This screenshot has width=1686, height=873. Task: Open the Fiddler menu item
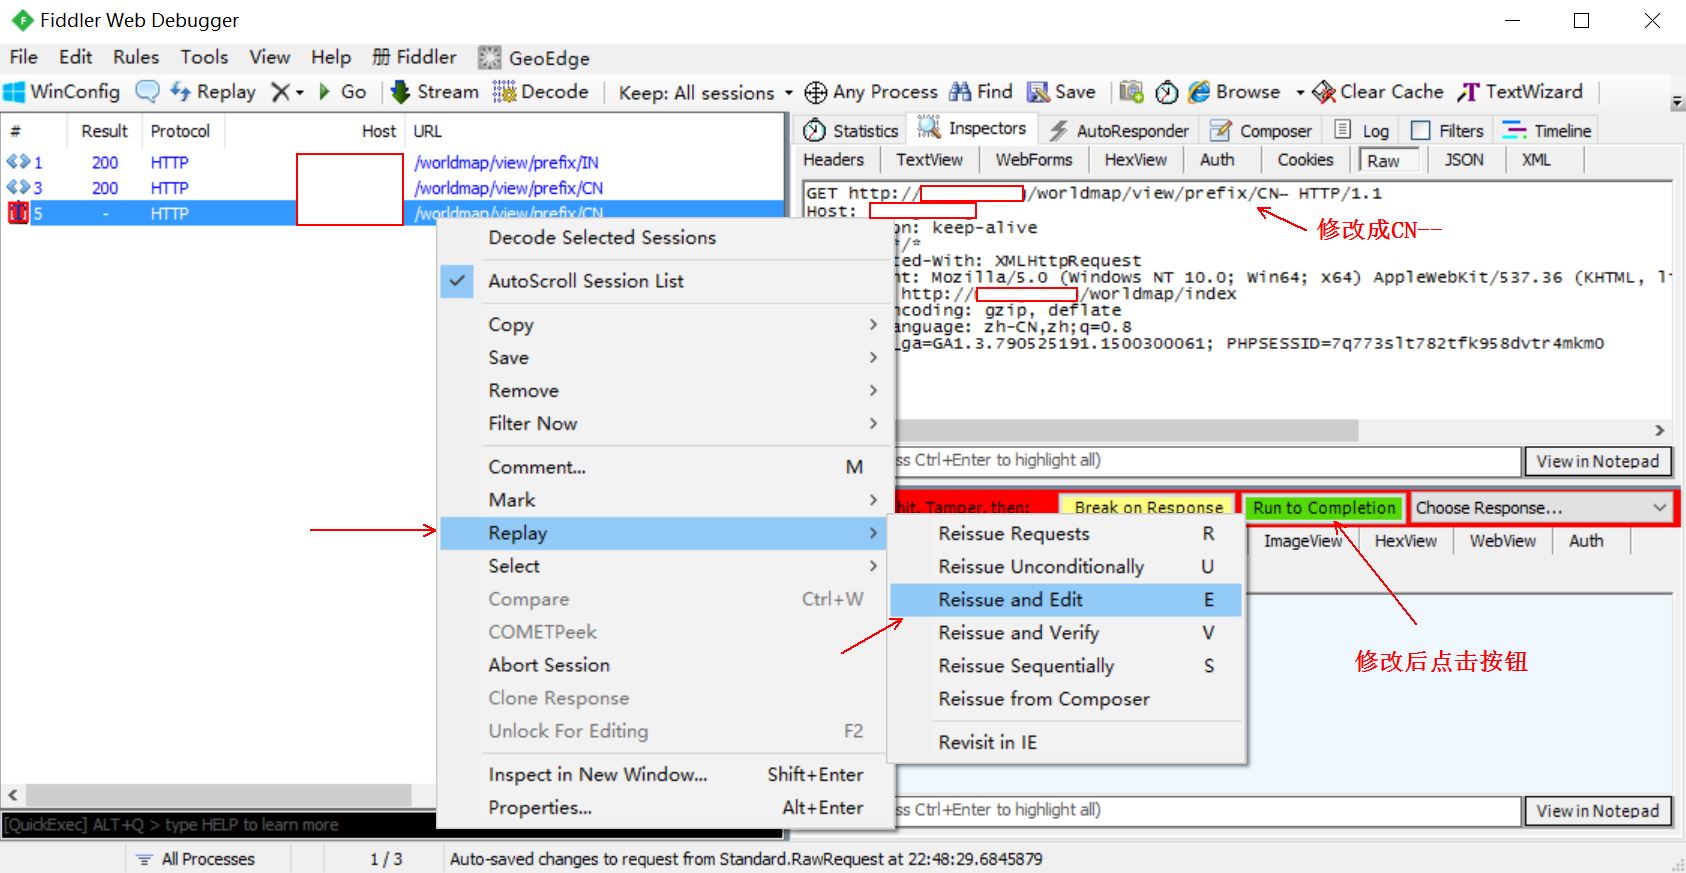tap(414, 57)
